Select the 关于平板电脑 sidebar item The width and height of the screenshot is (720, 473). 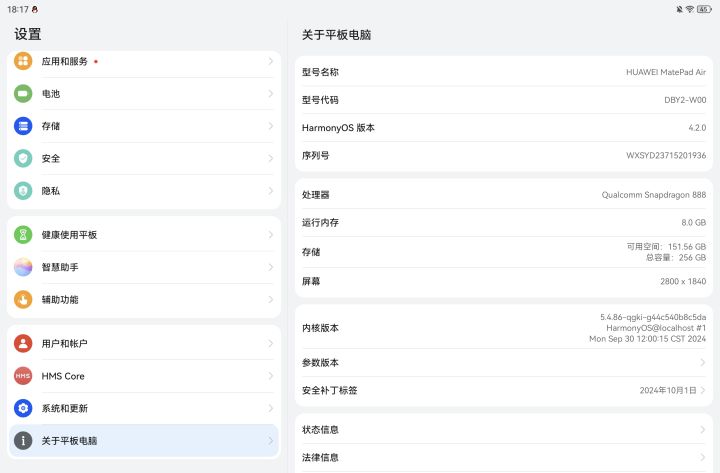pos(144,441)
